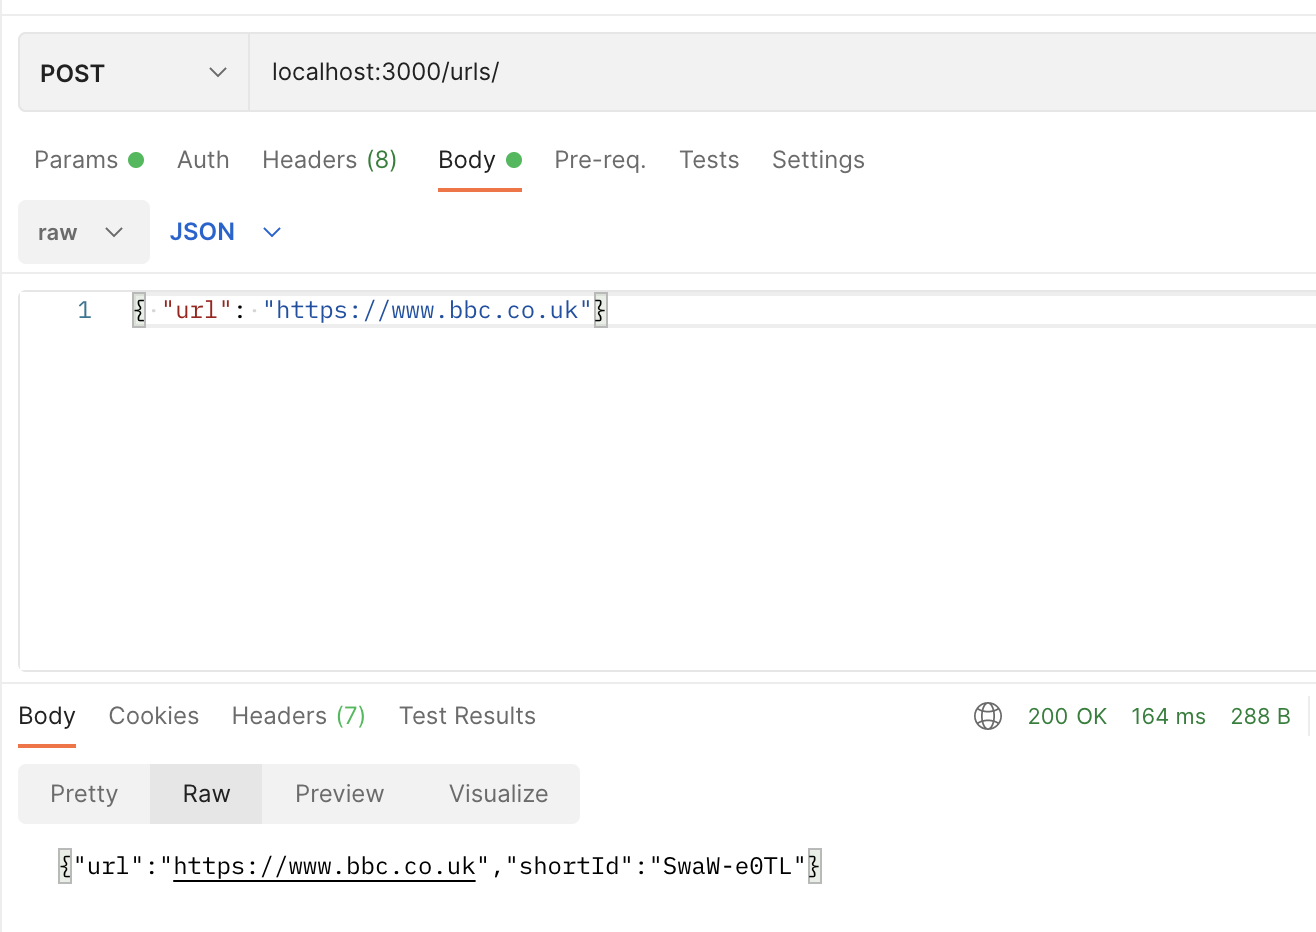Click the 200 OK status indicator
Viewport: 1316px width, 932px height.
1067,716
